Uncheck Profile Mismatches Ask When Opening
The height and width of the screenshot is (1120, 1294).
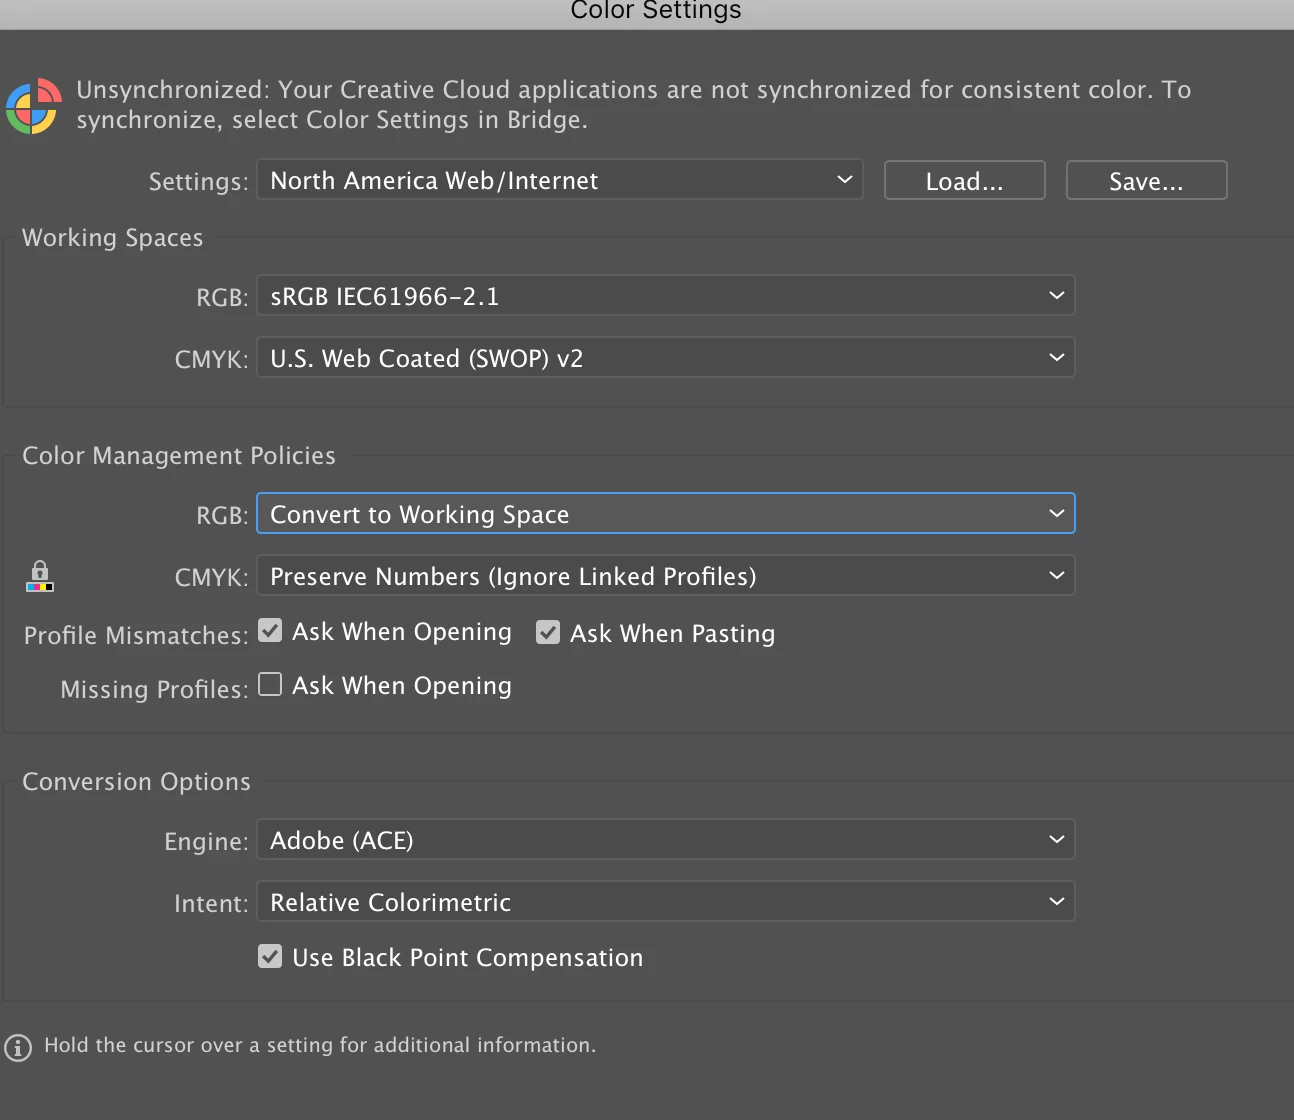coord(270,630)
